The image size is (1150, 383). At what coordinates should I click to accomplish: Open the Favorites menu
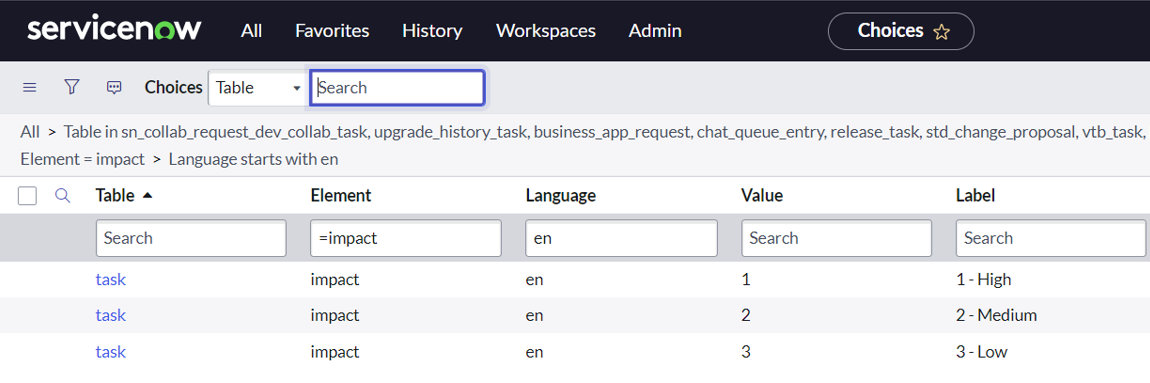[332, 31]
